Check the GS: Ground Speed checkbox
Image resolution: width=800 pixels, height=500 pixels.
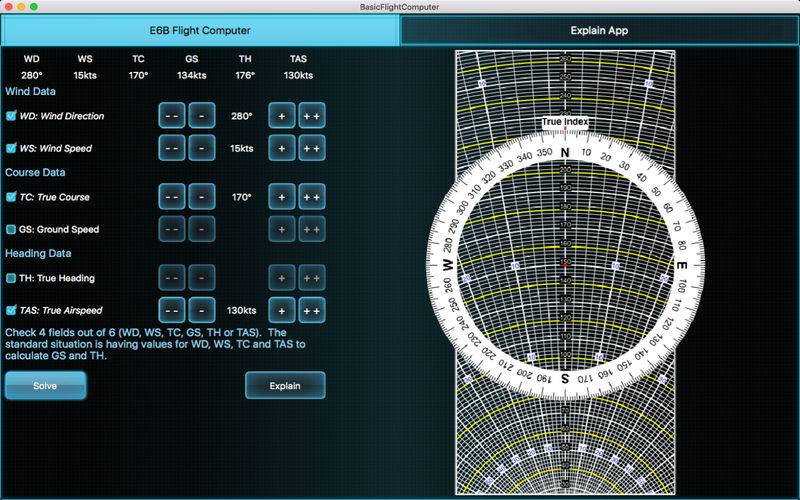pyautogui.click(x=11, y=230)
